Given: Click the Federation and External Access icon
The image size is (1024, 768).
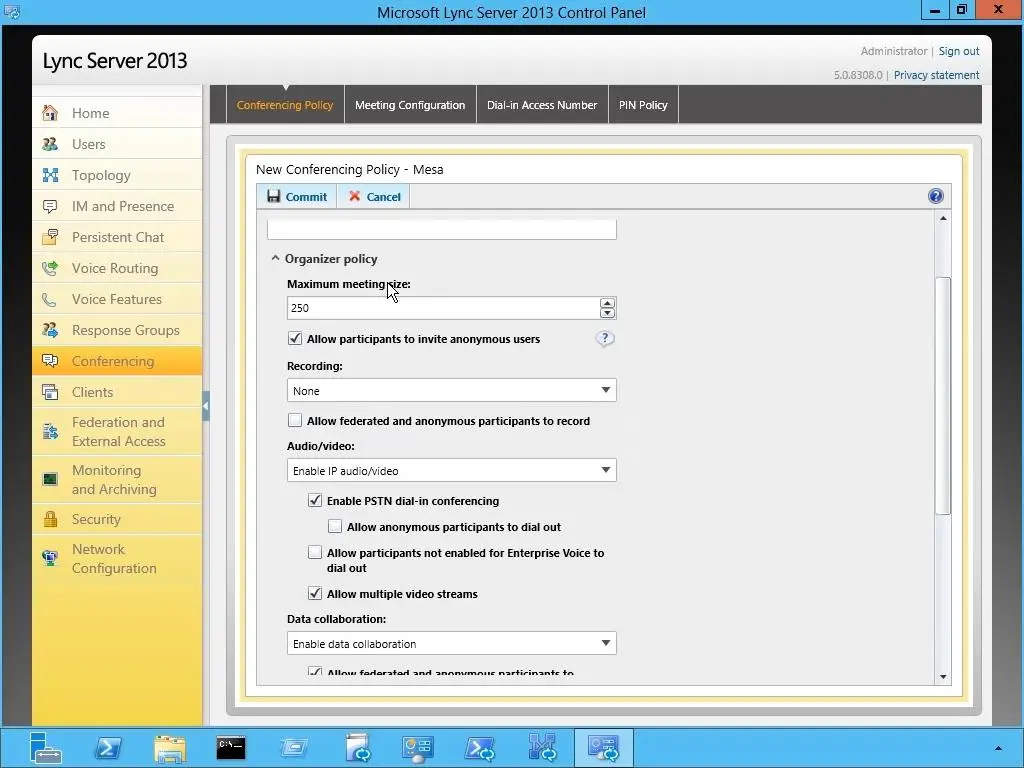Looking at the screenshot, I should [50, 432].
